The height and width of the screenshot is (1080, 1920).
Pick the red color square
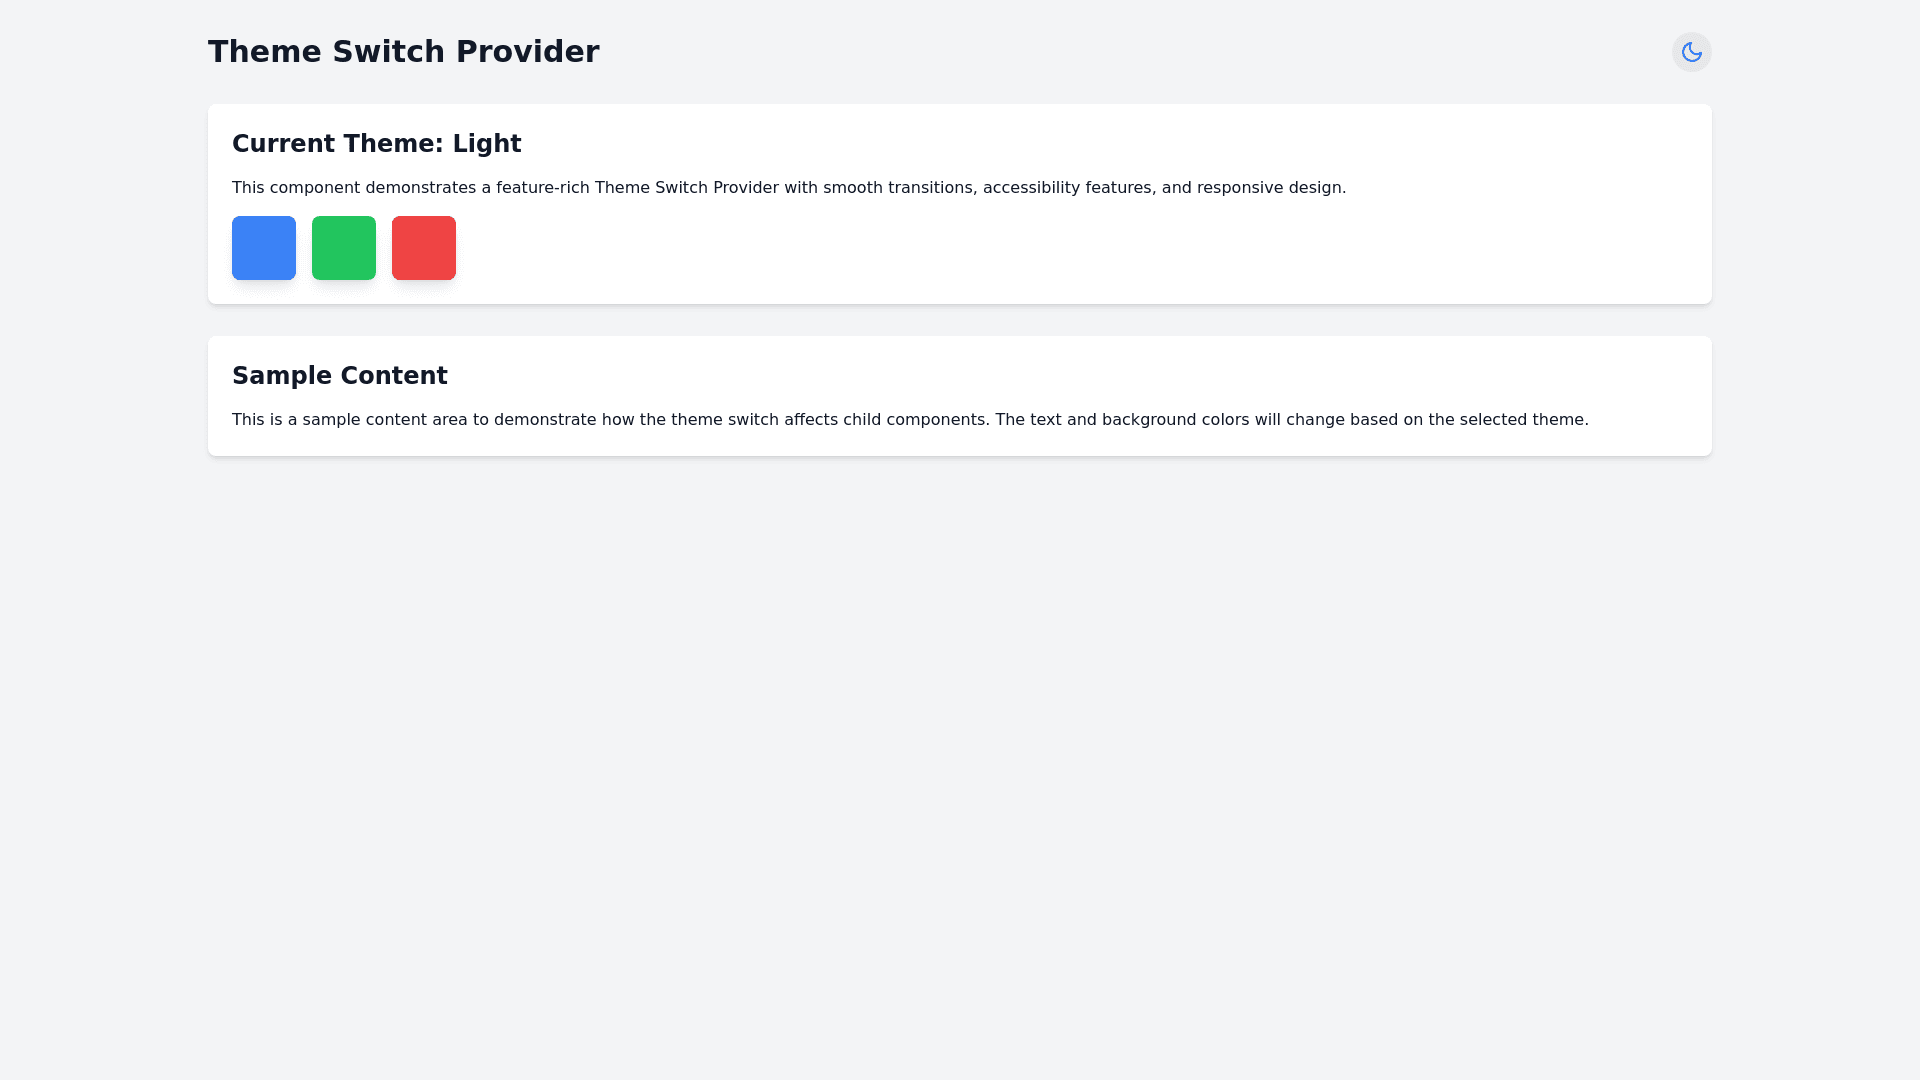point(424,248)
